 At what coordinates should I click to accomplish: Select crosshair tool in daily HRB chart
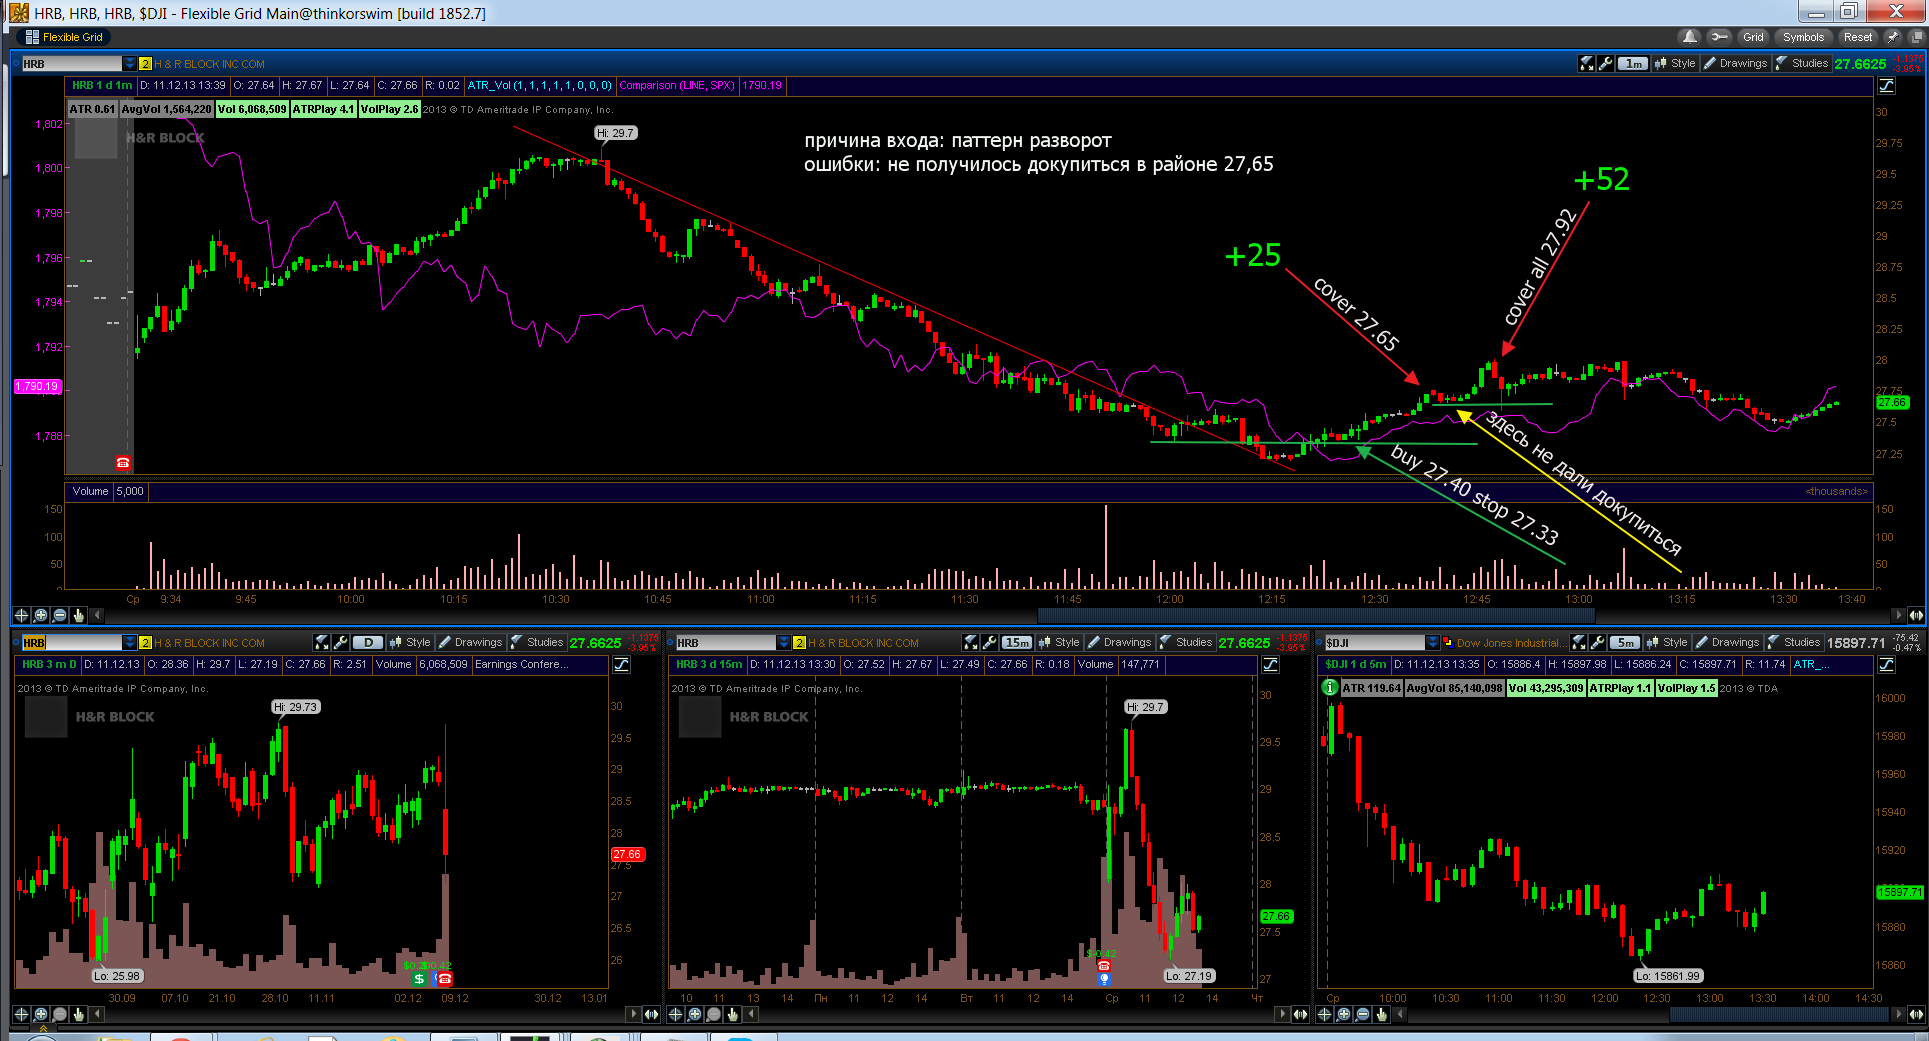pyautogui.click(x=21, y=1014)
